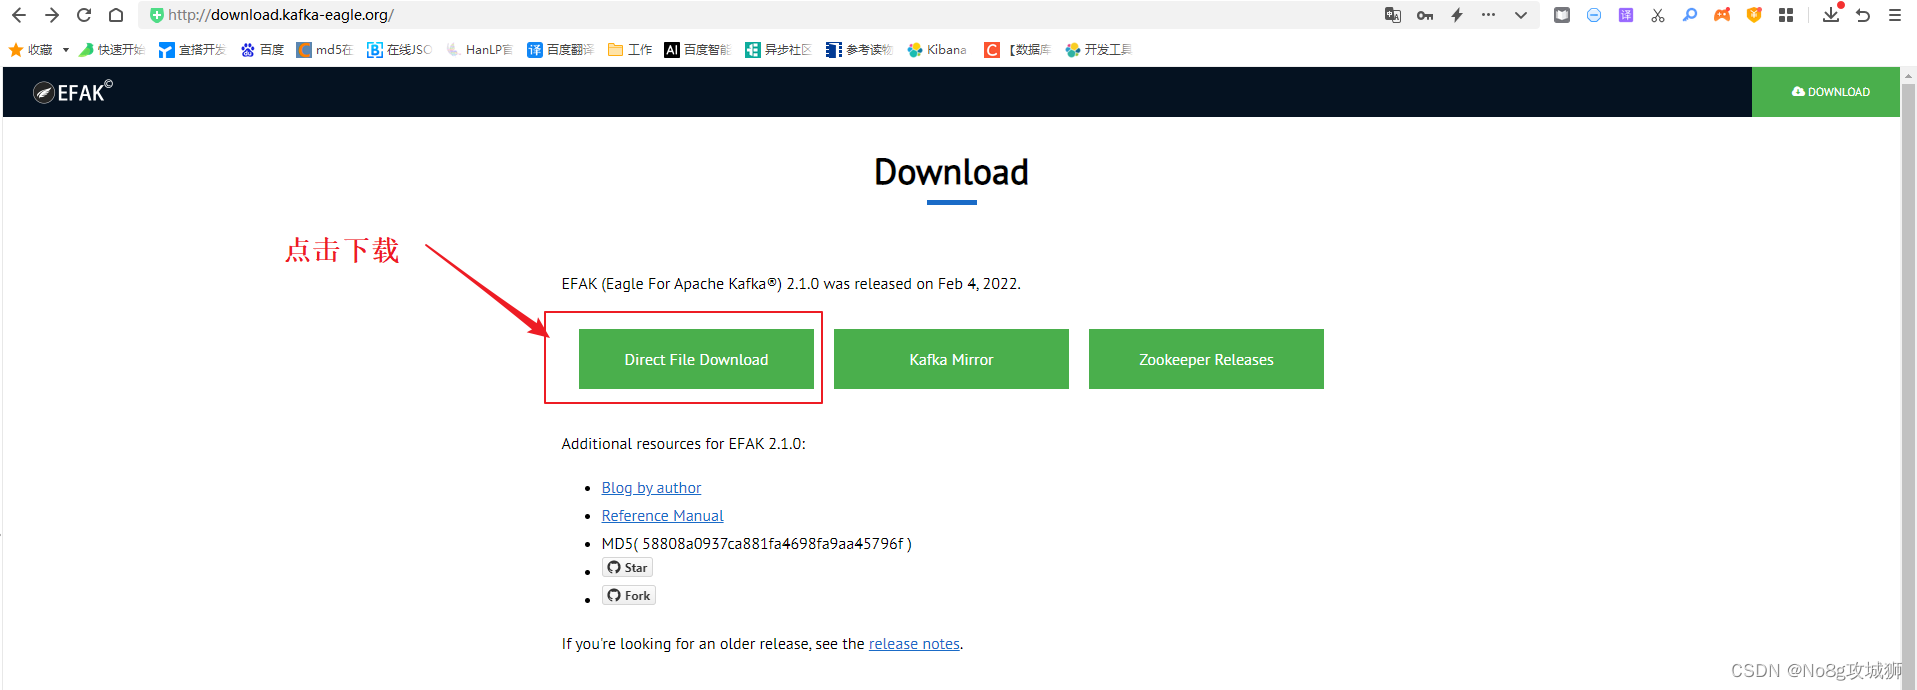
Task: Click the green site security shield icon
Action: click(x=156, y=15)
